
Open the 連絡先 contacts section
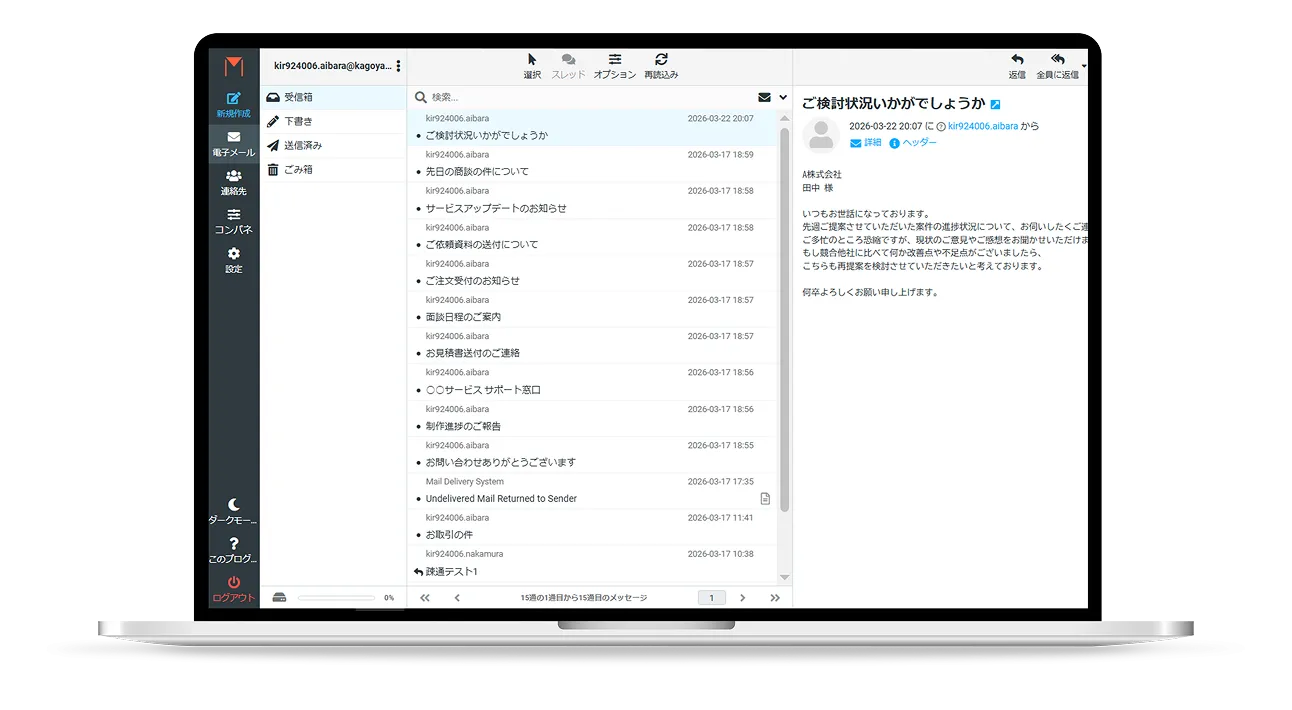point(234,183)
